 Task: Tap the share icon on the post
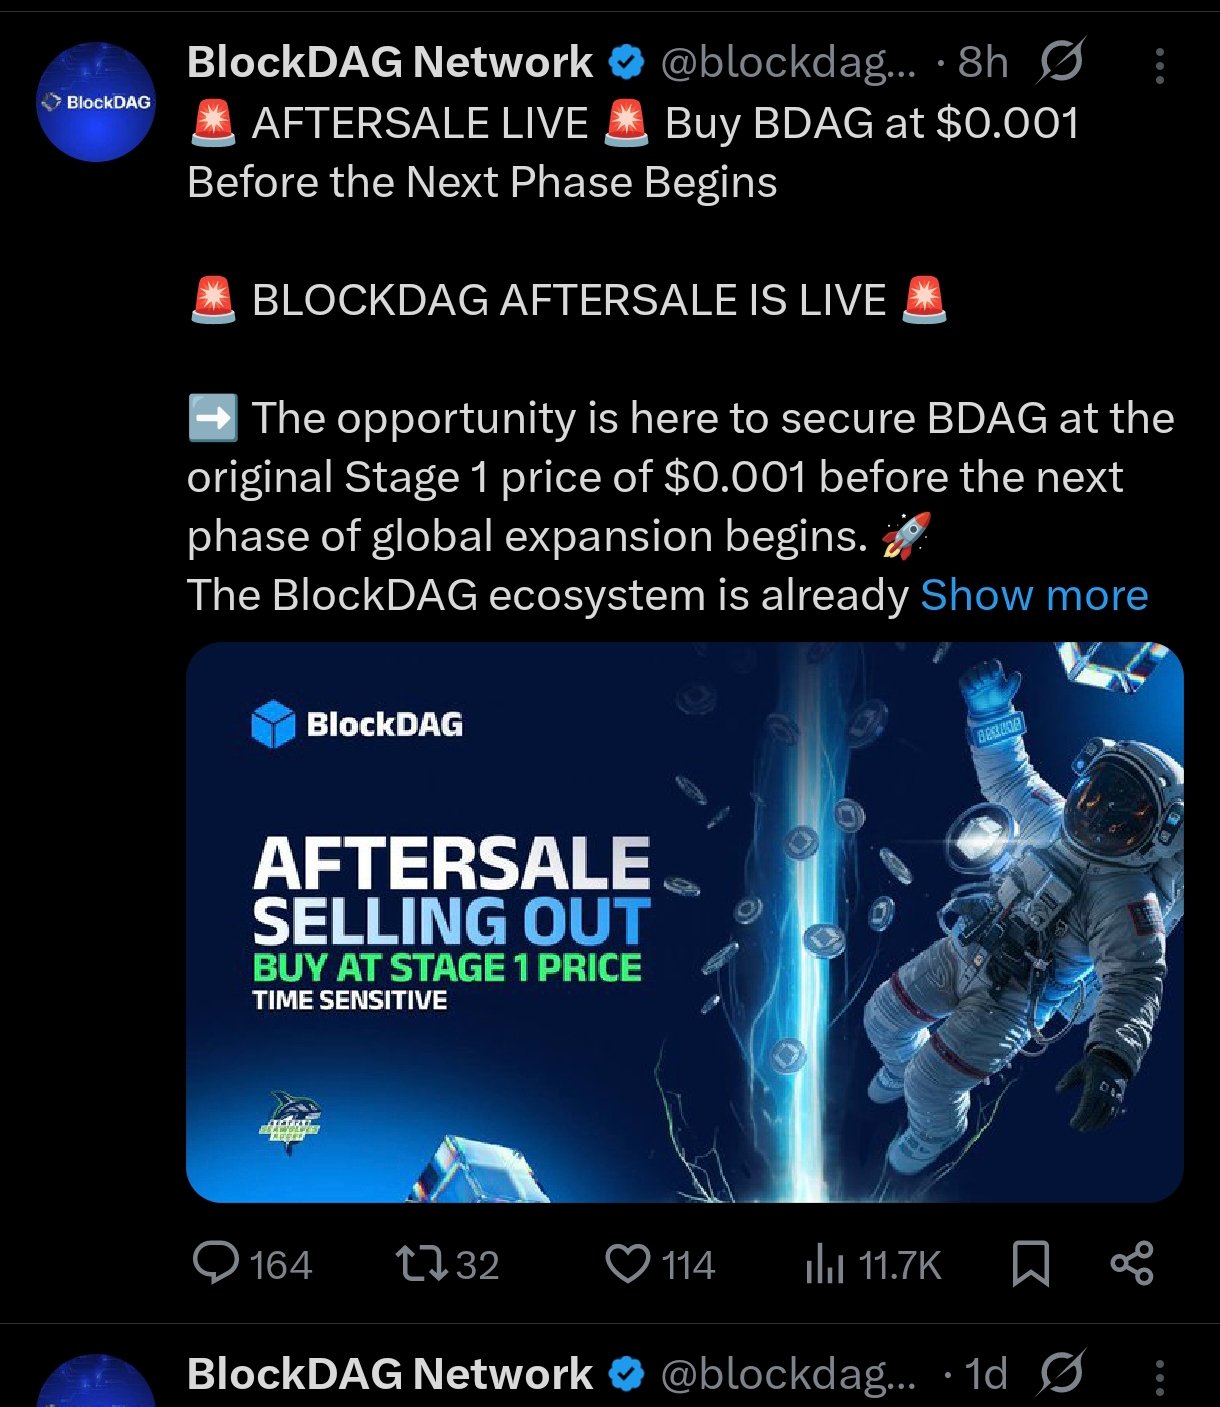pyautogui.click(x=1132, y=1264)
